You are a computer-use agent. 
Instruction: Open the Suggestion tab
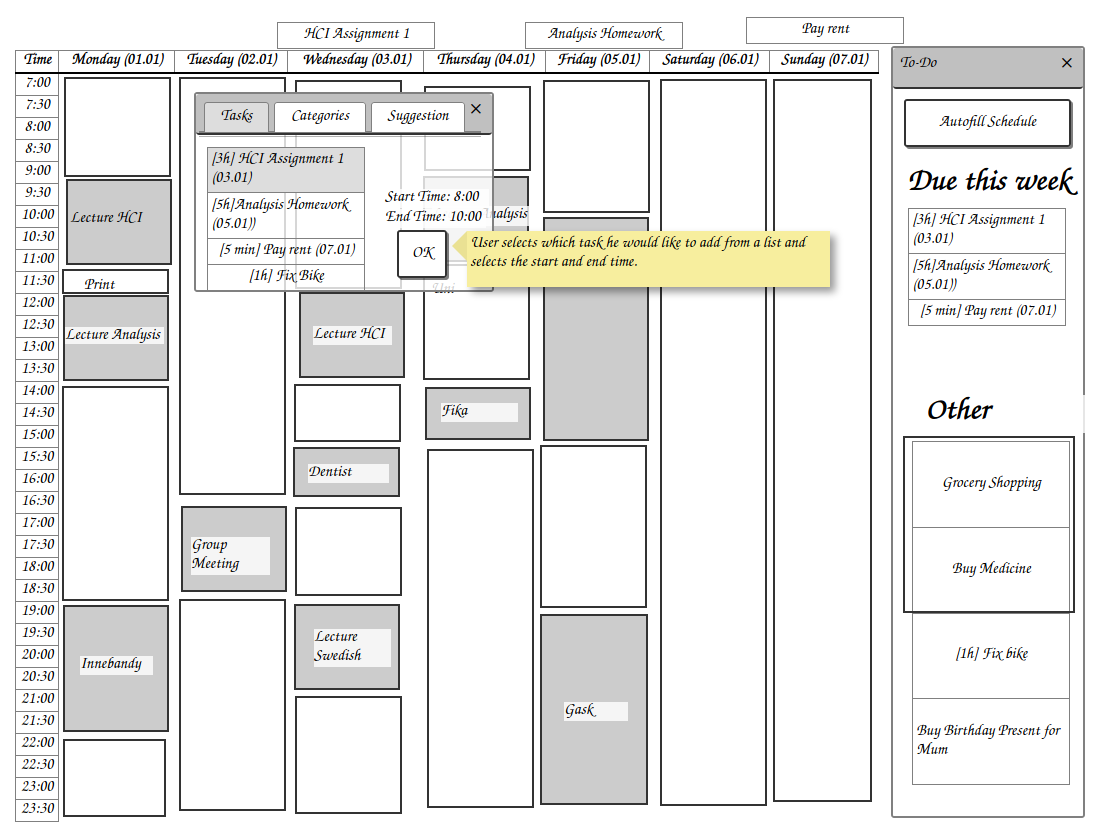tap(418, 116)
